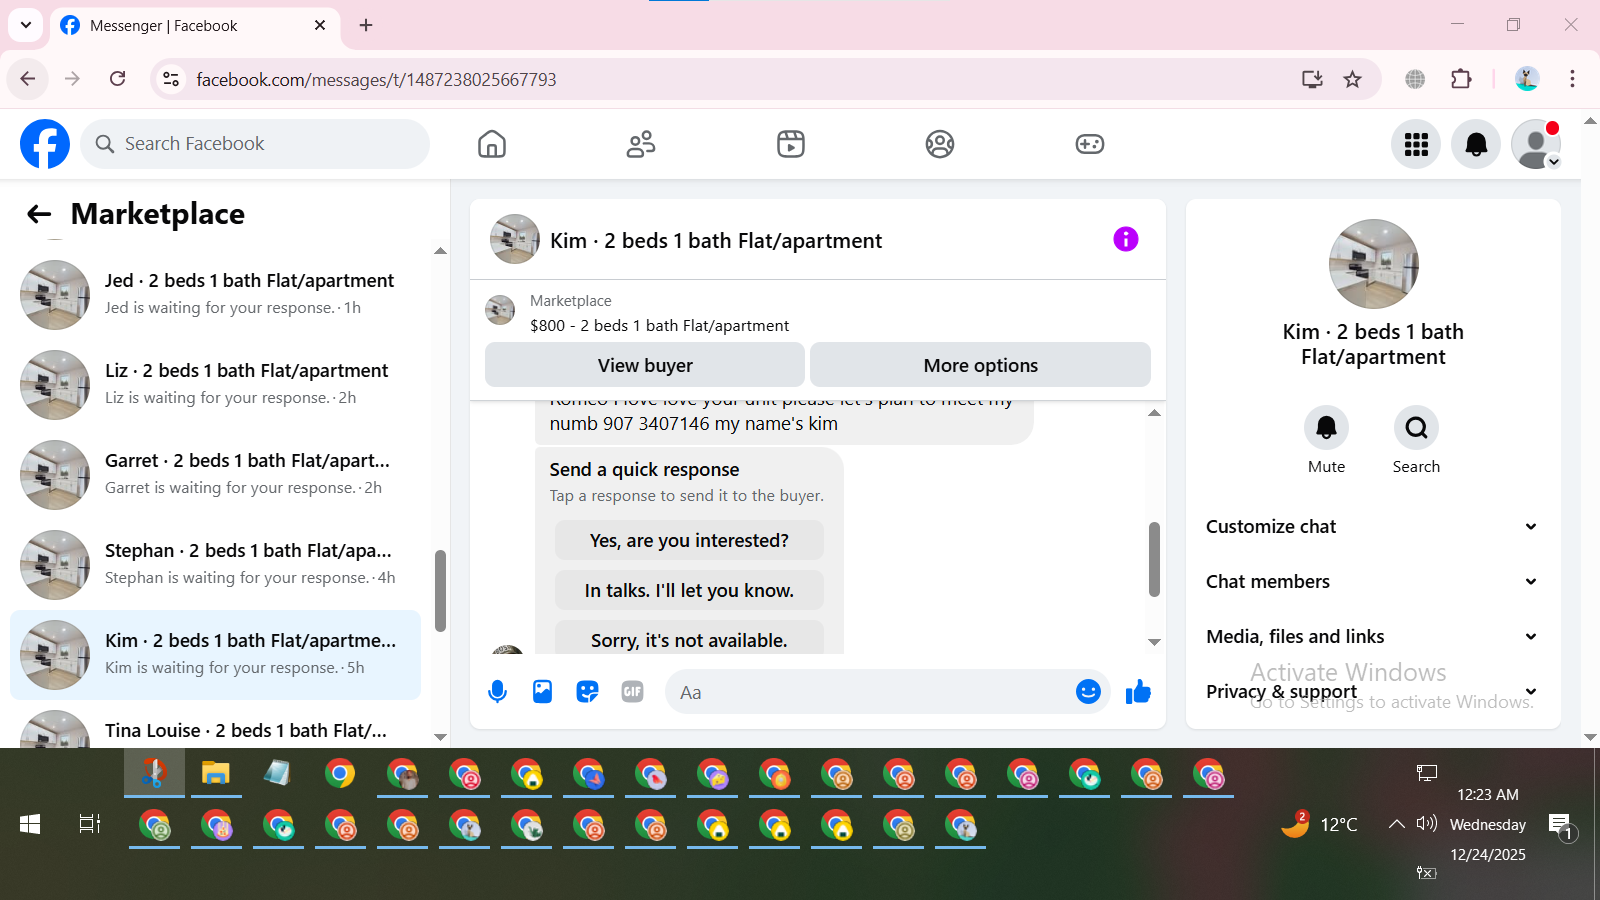Open Garret's apartment conversation

tap(215, 475)
